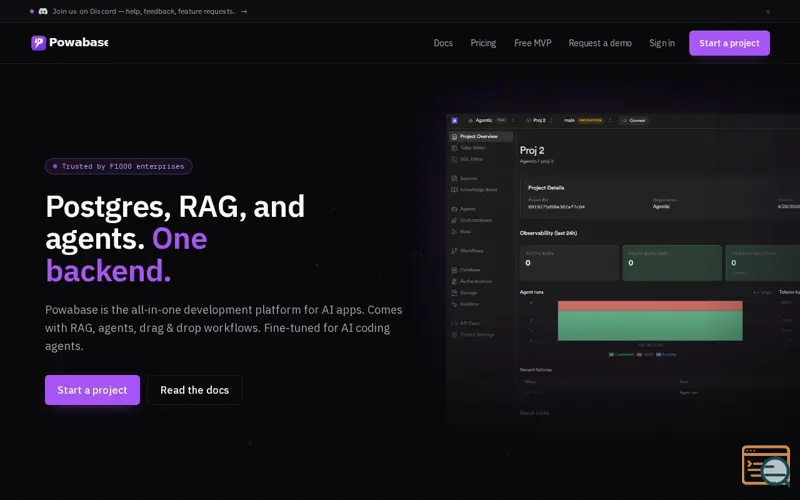Click the Workflows branch icon in preview sidebar
This screenshot has width=800, height=500.
tap(454, 251)
